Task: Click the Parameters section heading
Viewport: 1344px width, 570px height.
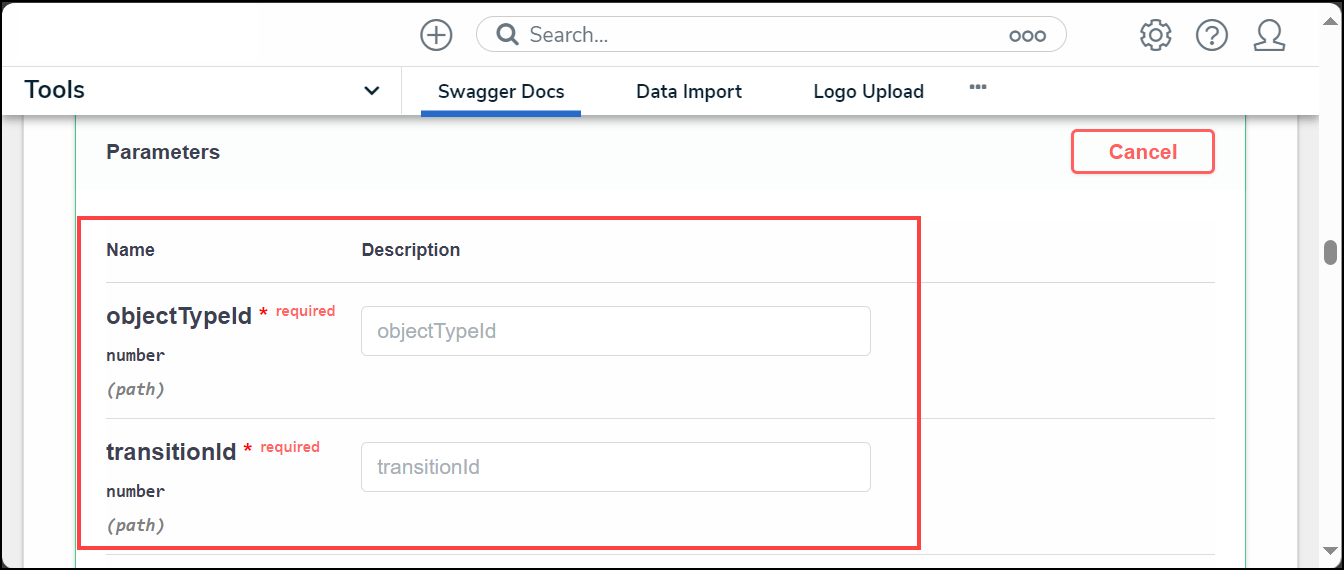Action: tap(163, 152)
